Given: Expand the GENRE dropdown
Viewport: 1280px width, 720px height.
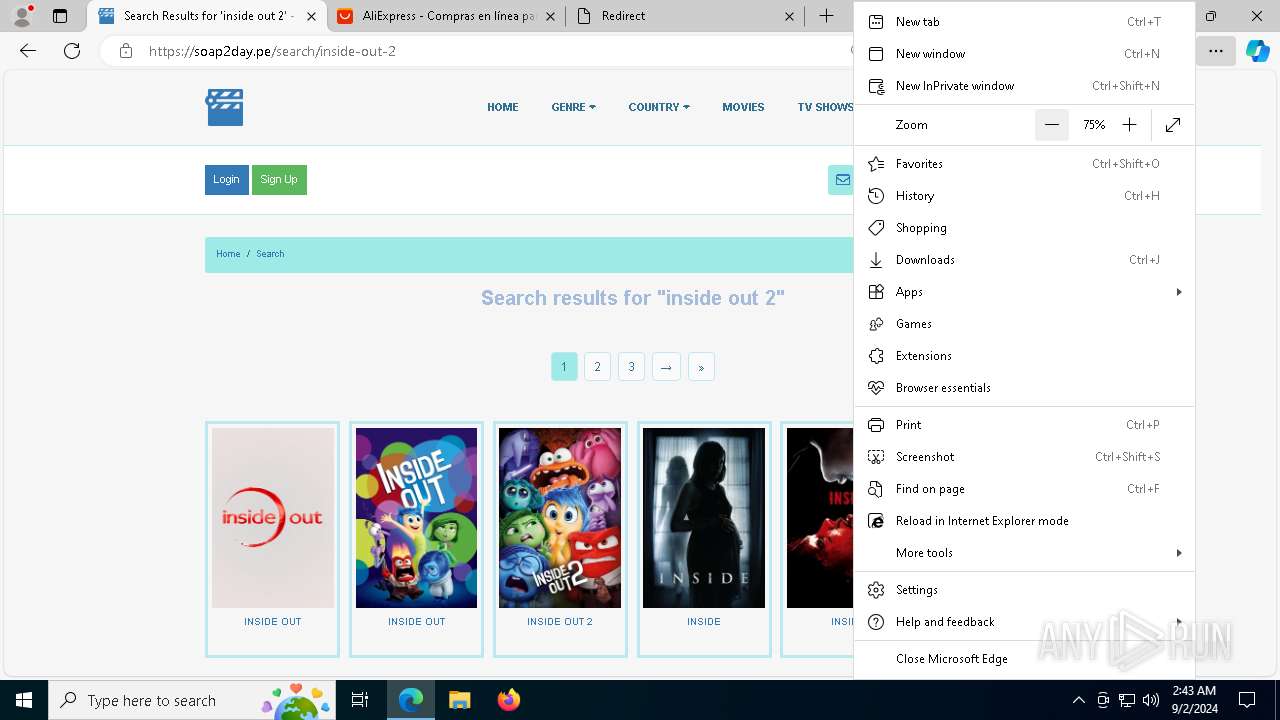Looking at the screenshot, I should click(573, 107).
